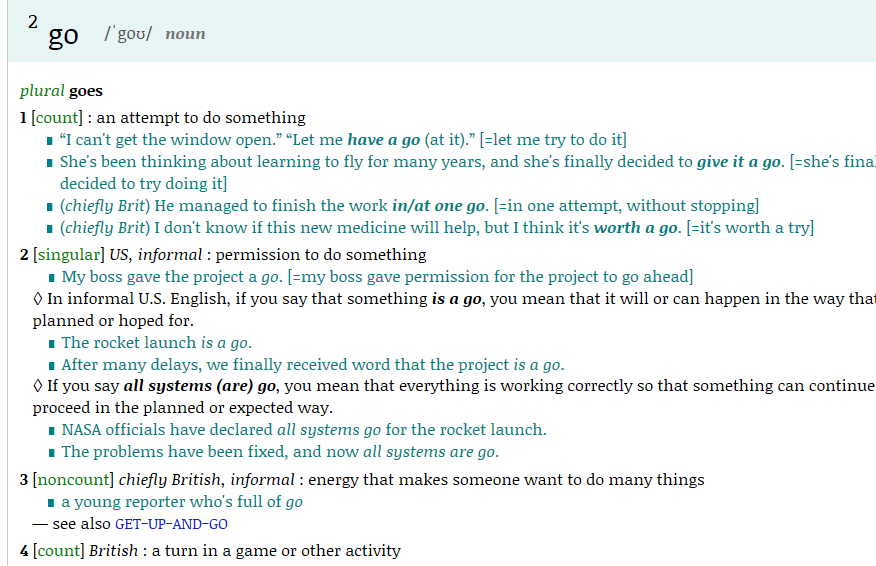Click the bold phrase 'worth a go'
The image size is (876, 566).
click(635, 228)
